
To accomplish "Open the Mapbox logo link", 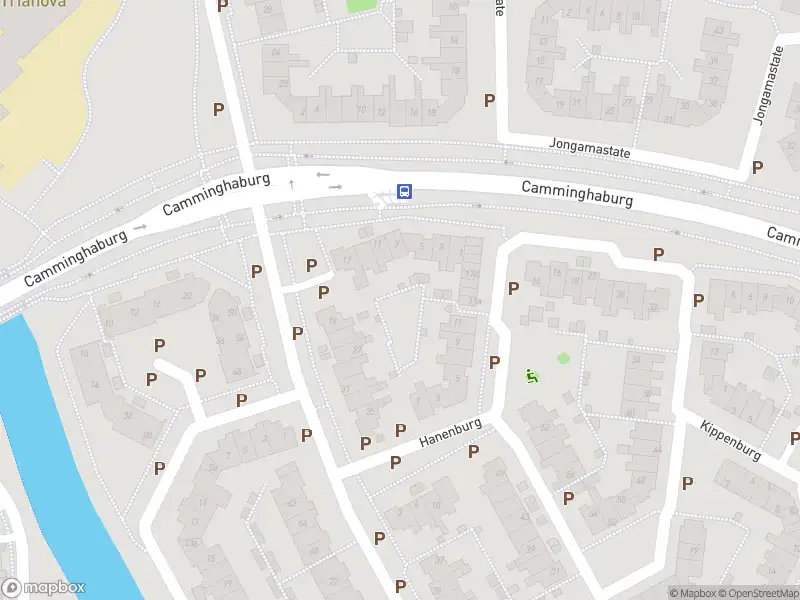I will [x=43, y=588].
